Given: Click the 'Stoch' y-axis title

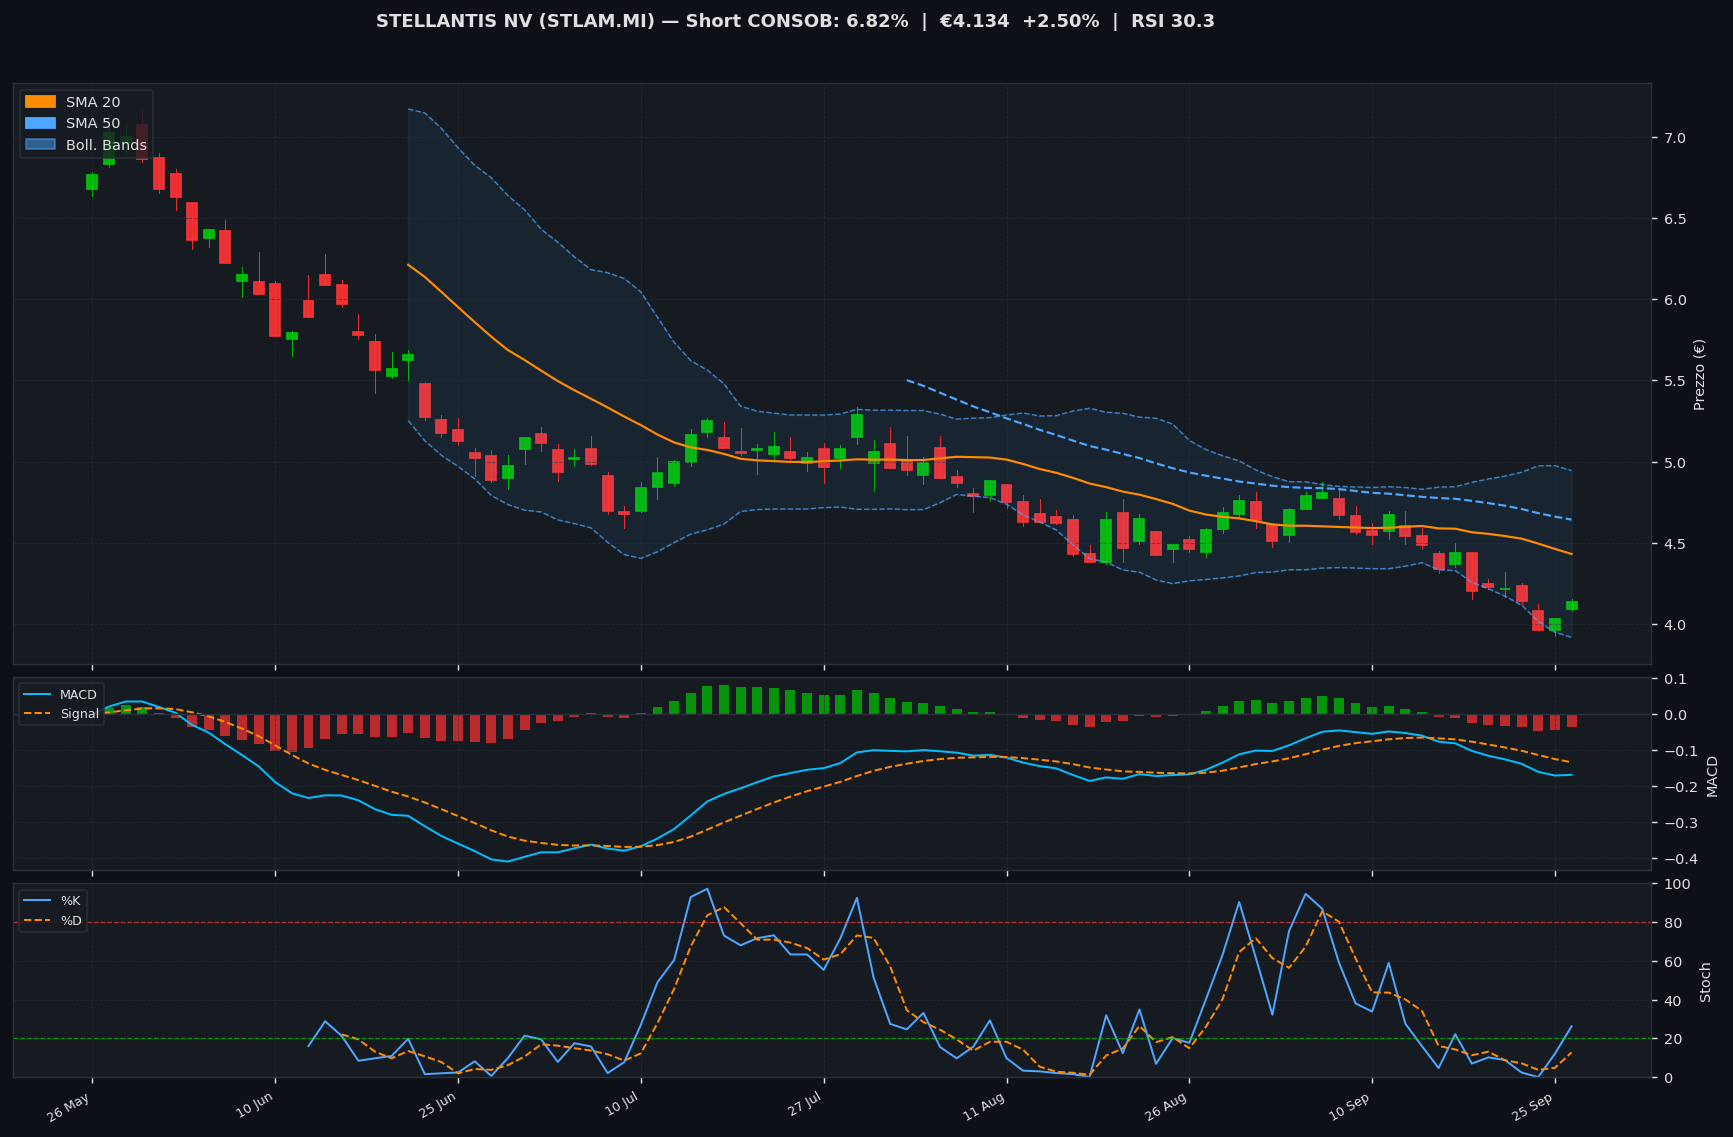Looking at the screenshot, I should 1706,982.
